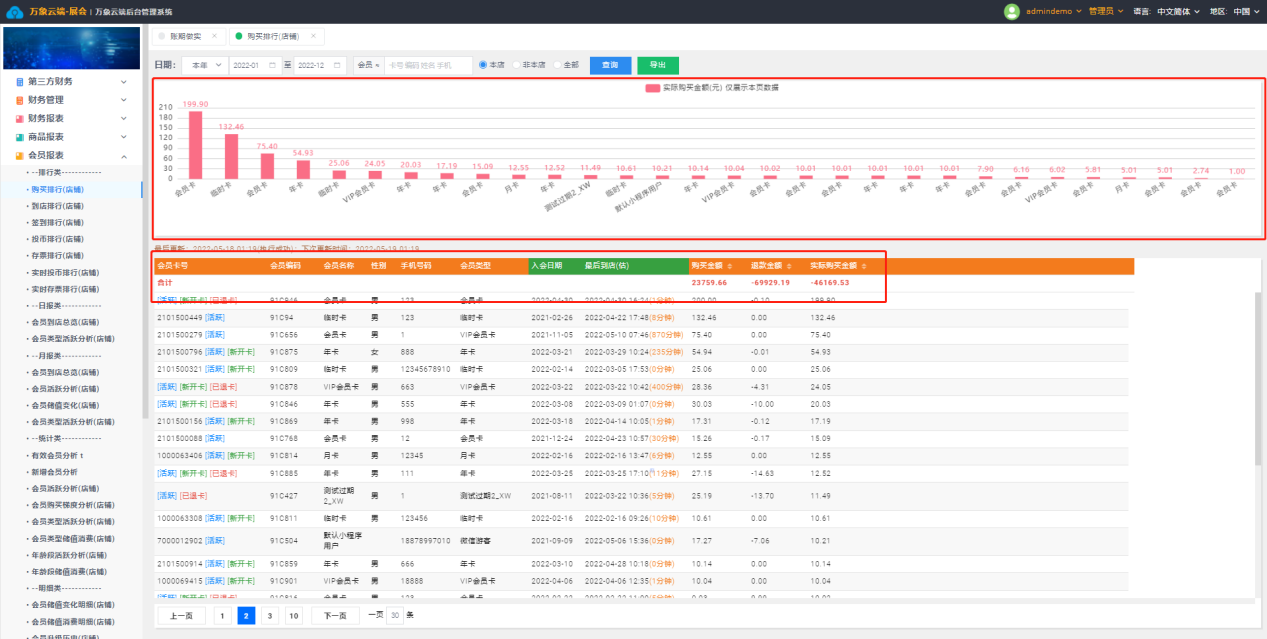Image resolution: width=1267 pixels, height=639 pixels.
Task: Click the 财务报表 menu icon
Action: (19, 118)
